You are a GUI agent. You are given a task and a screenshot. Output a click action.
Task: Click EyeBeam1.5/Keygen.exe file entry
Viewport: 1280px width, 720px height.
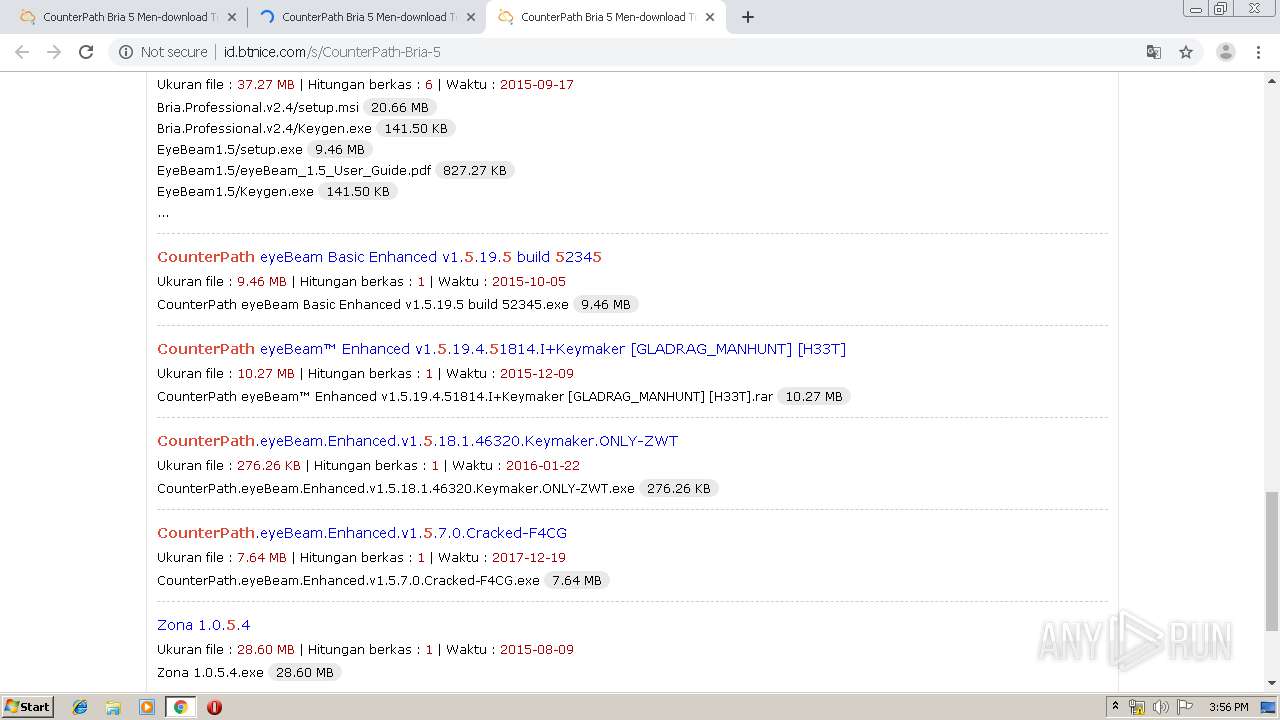click(x=235, y=191)
